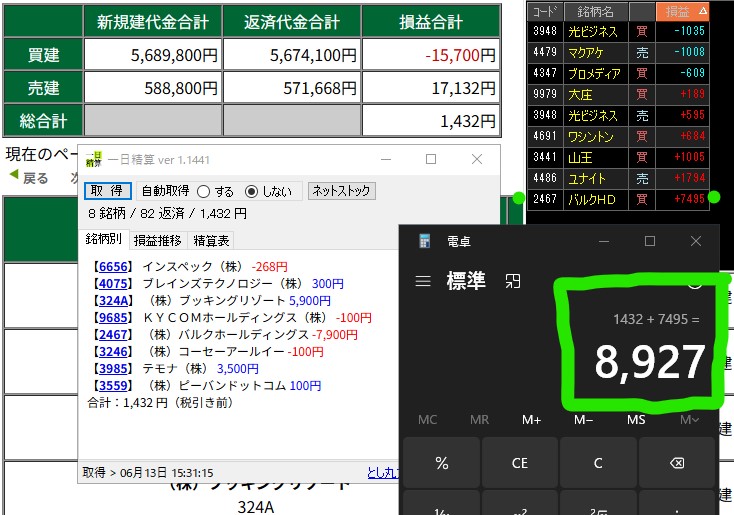Click the calculator percent key
734x515 pixels.
tap(441, 463)
